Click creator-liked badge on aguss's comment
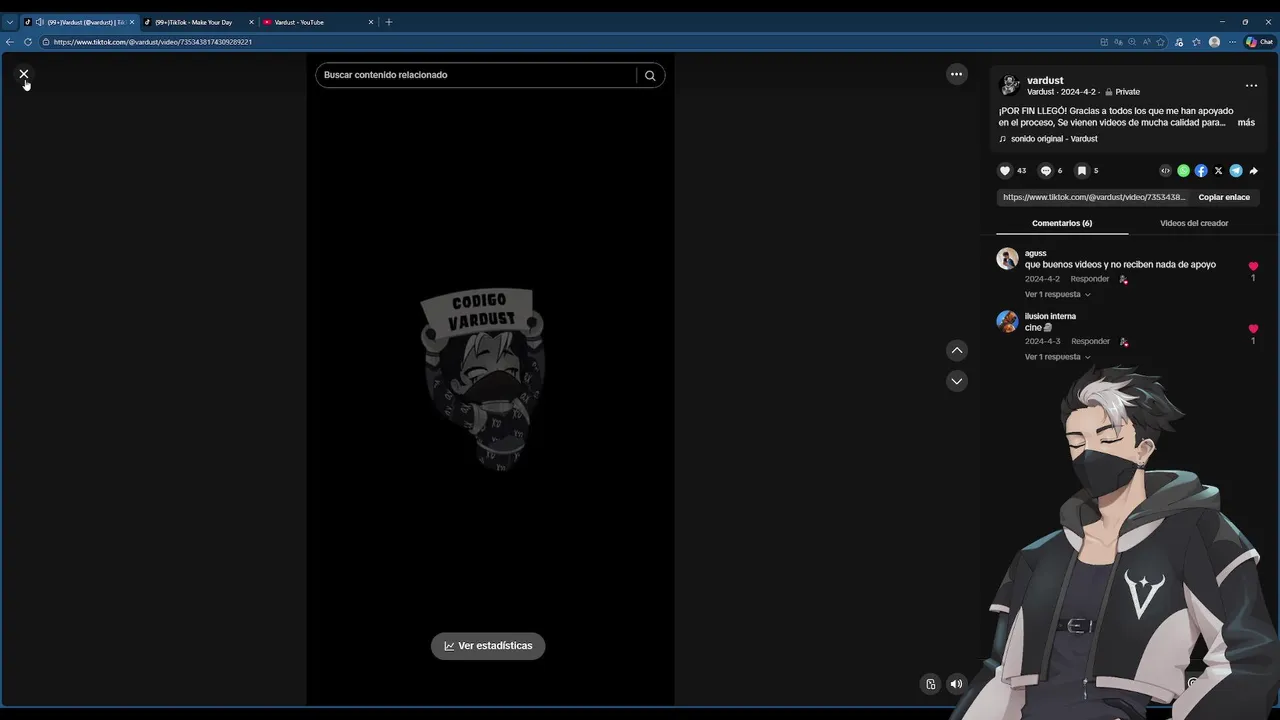Viewport: 1280px width, 720px height. click(1123, 280)
